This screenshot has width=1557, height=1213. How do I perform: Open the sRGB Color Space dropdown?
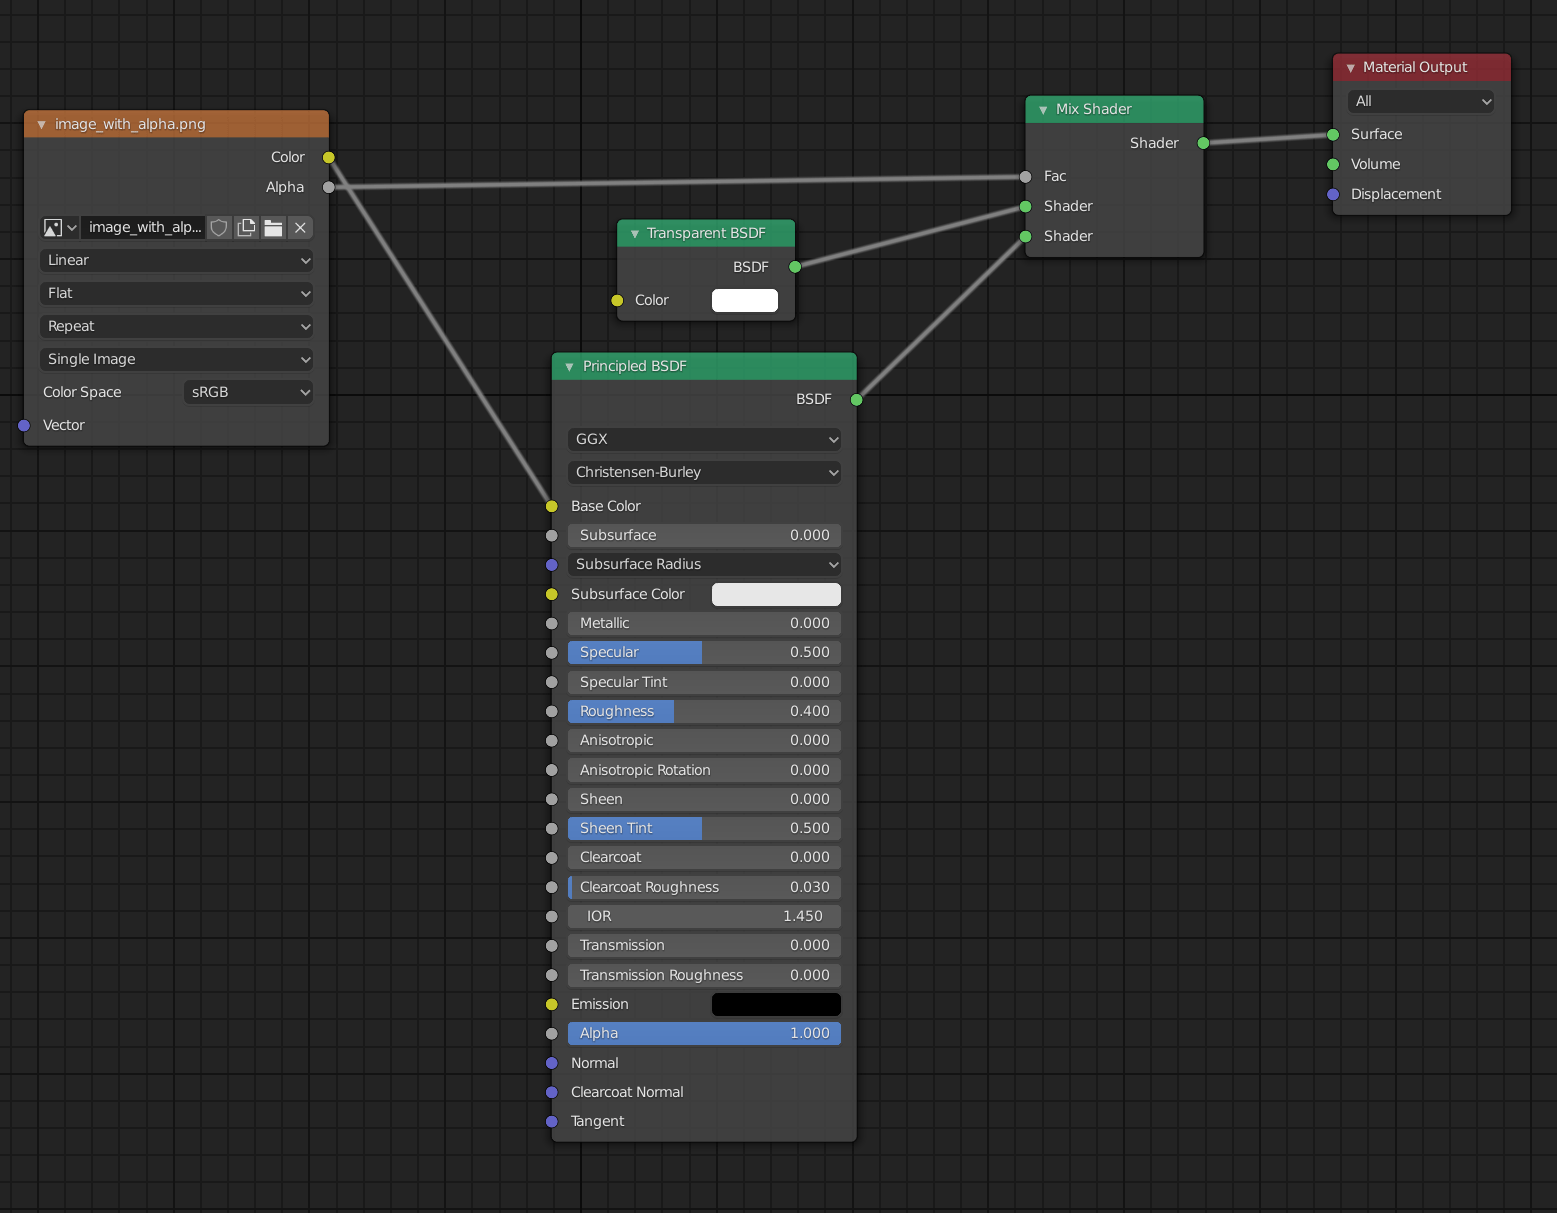(x=247, y=391)
